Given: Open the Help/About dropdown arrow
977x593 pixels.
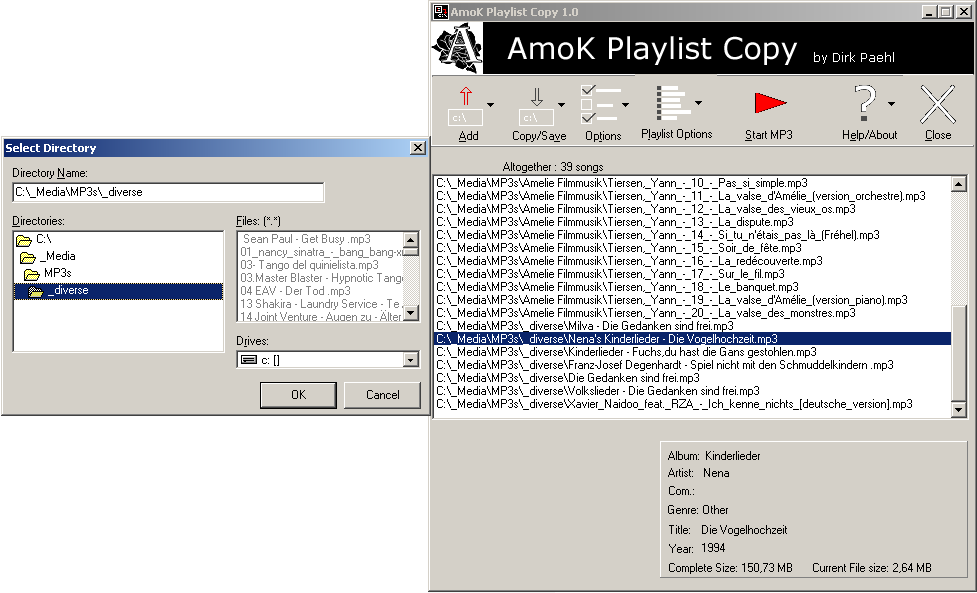Looking at the screenshot, I should pos(892,104).
